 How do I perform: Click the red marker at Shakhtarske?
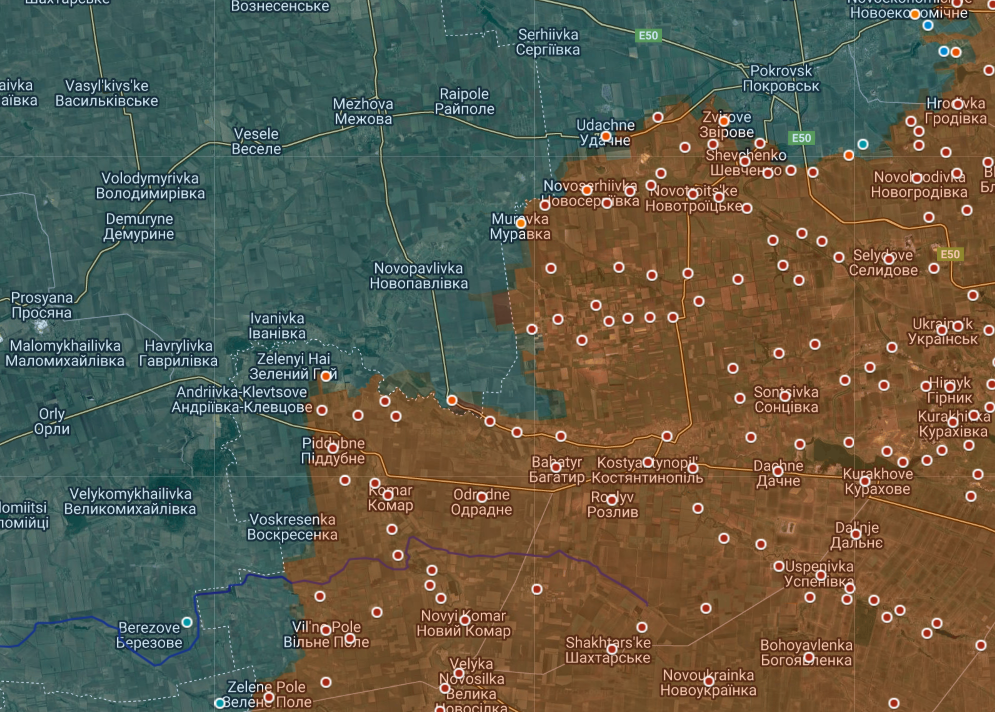(612, 649)
